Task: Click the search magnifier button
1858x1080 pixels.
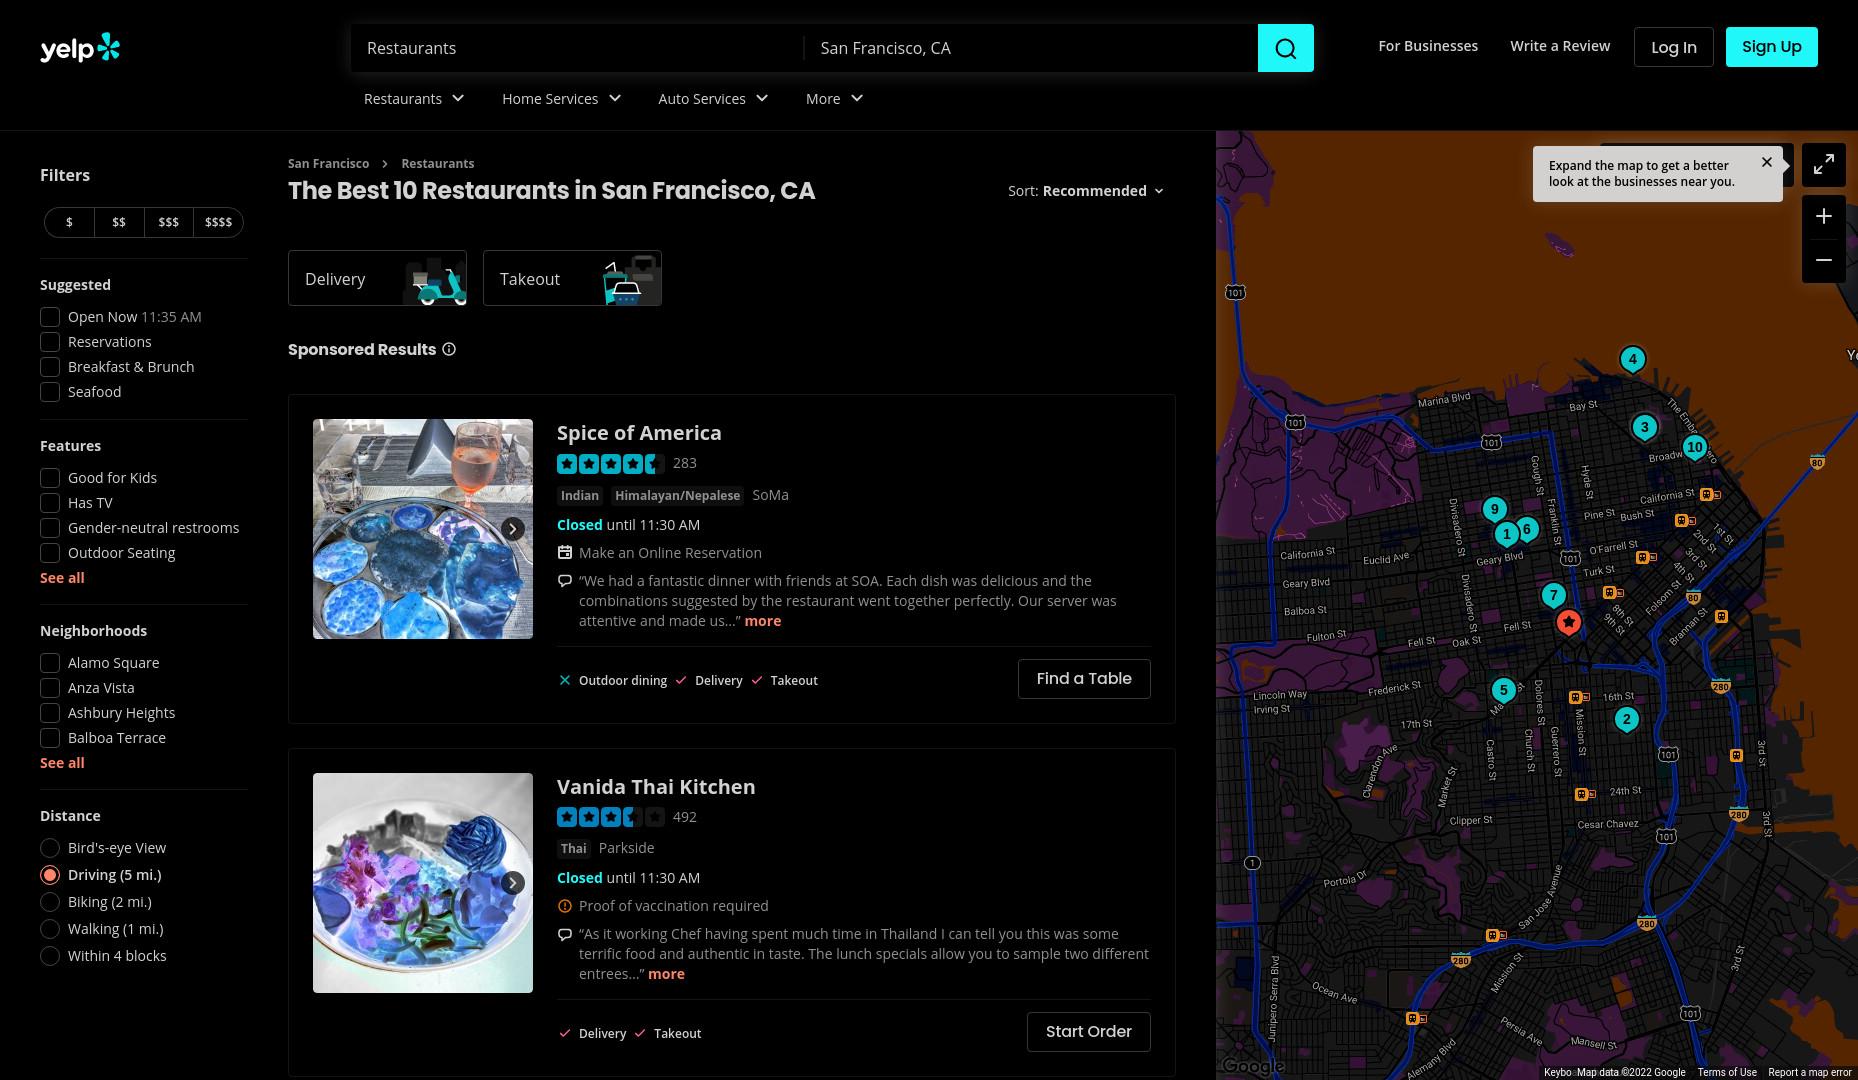Action: pyautogui.click(x=1285, y=48)
